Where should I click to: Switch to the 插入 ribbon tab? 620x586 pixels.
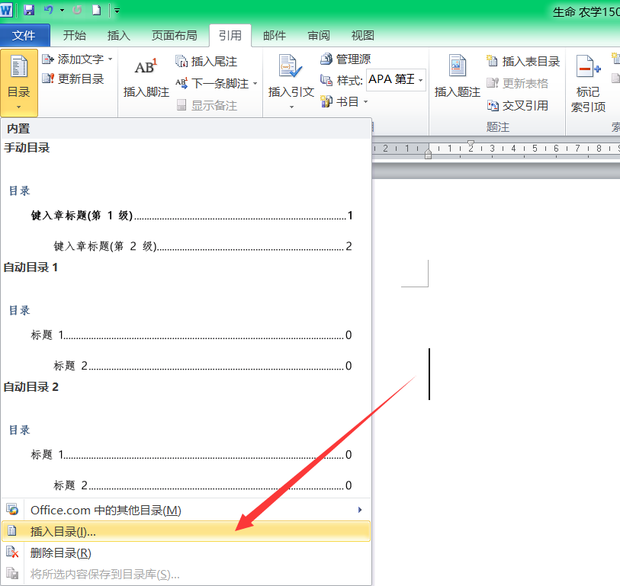(119, 36)
